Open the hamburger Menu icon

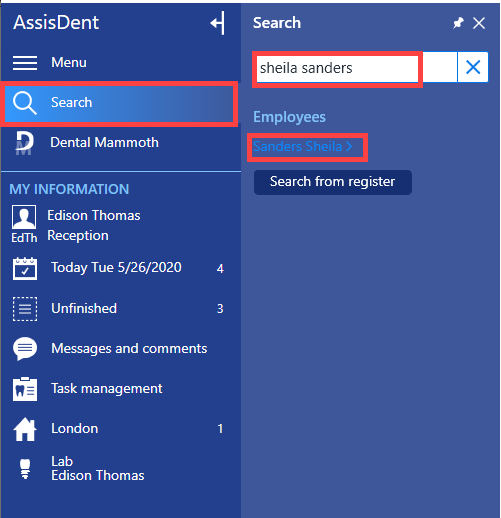(x=25, y=63)
